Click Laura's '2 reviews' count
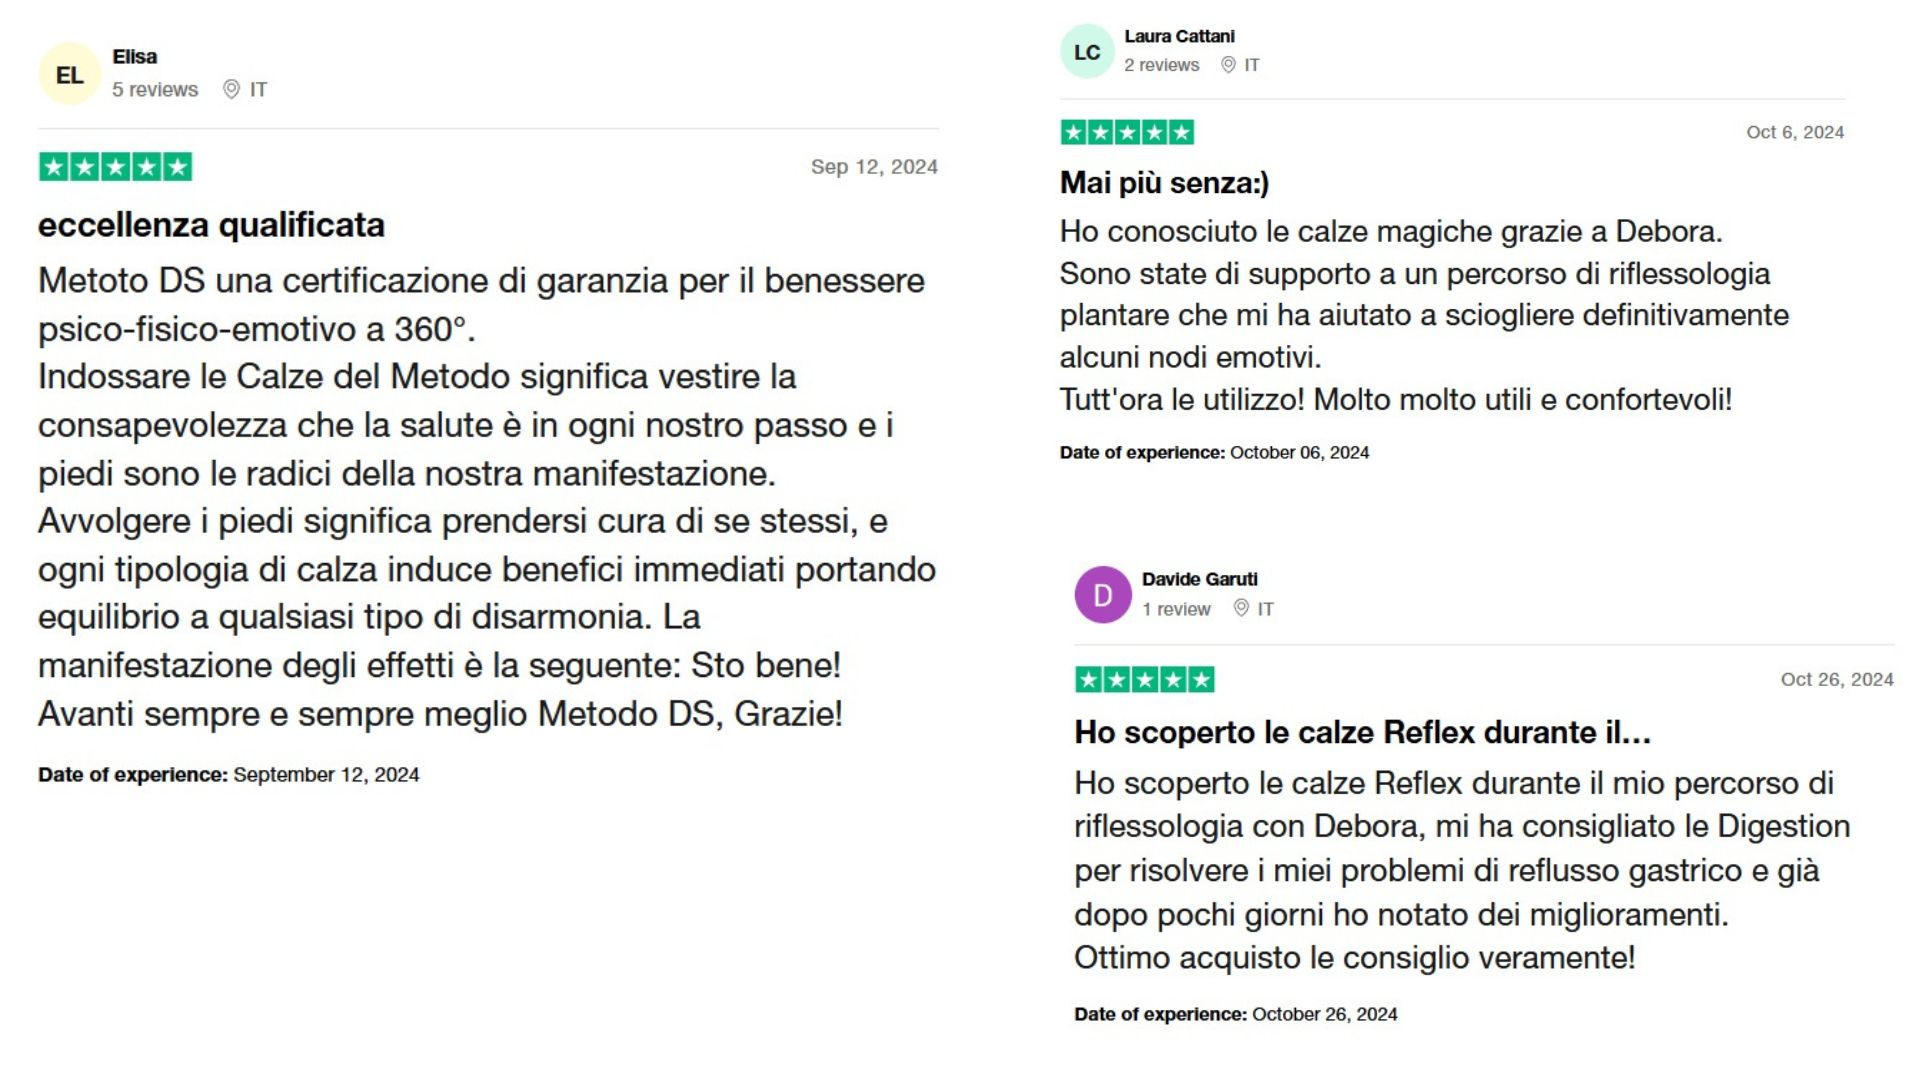This screenshot has width=1920, height=1080. click(x=1161, y=65)
